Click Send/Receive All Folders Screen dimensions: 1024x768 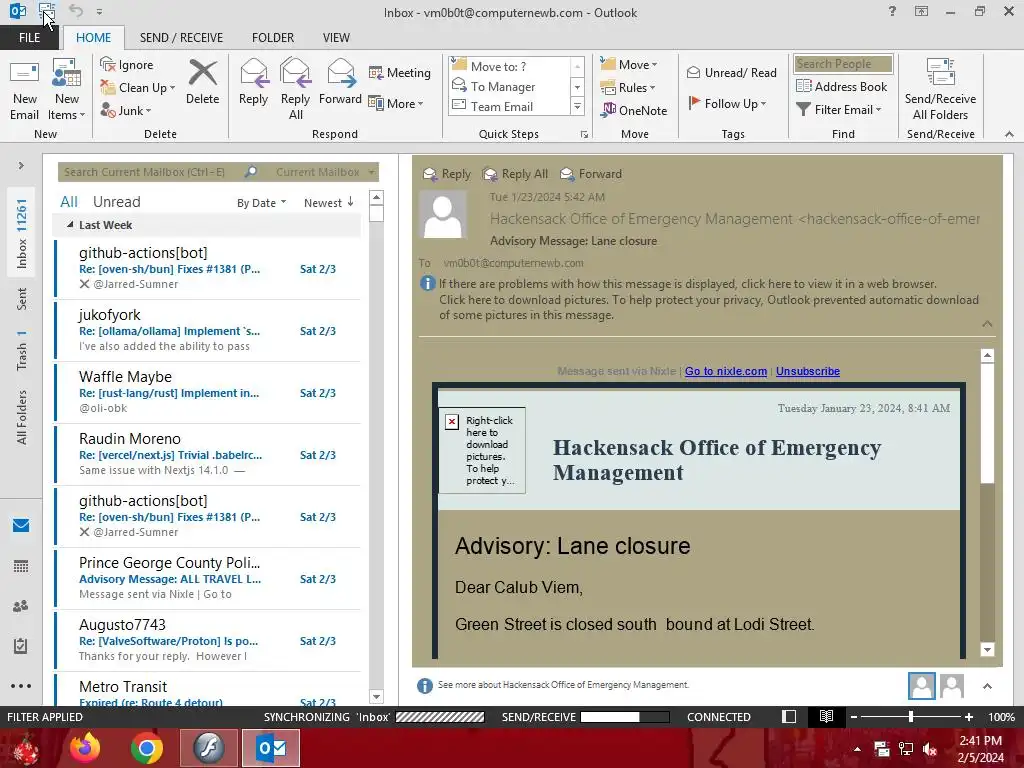click(x=940, y=90)
